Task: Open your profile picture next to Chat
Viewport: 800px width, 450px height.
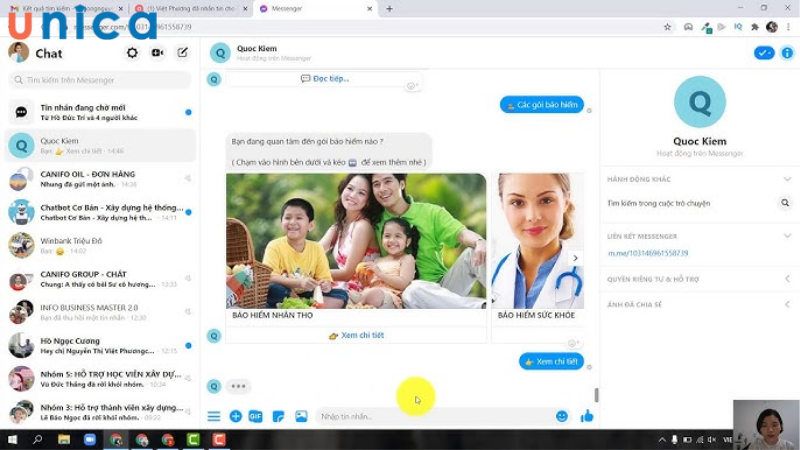Action: pyautogui.click(x=19, y=53)
